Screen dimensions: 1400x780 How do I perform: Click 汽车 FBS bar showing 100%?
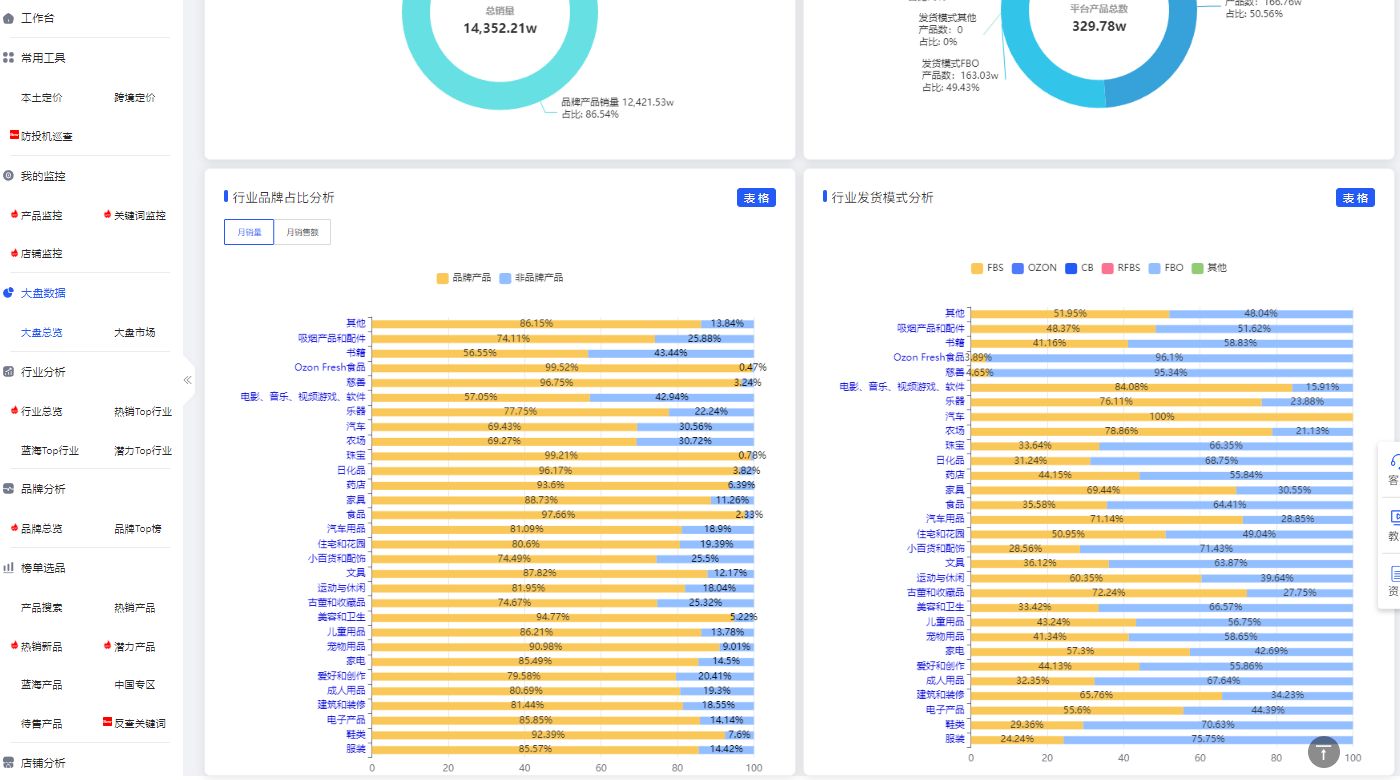point(1162,416)
